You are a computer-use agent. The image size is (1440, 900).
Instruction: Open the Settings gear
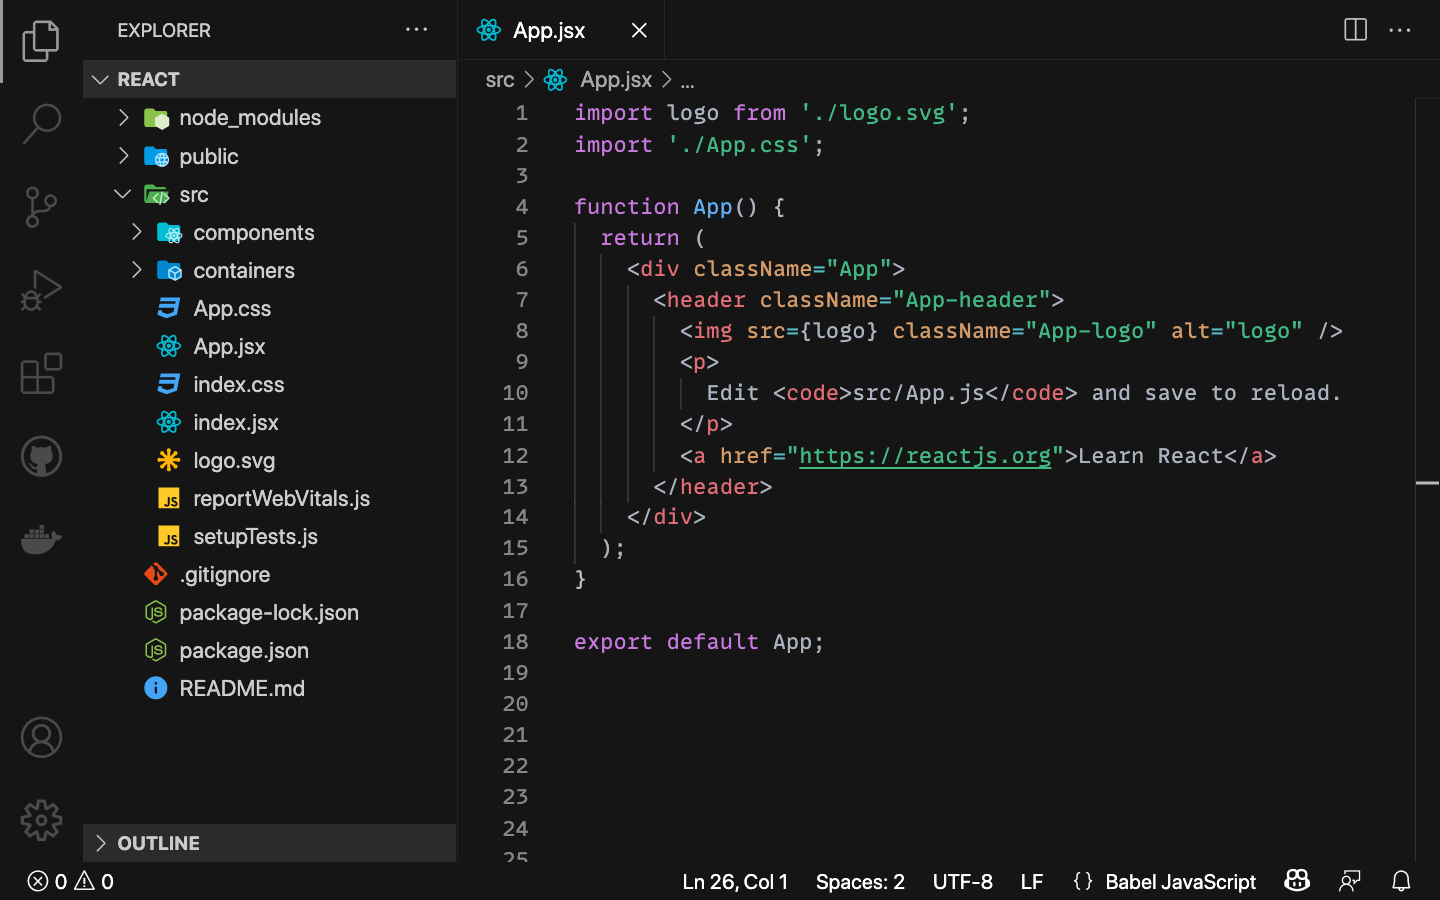point(40,819)
